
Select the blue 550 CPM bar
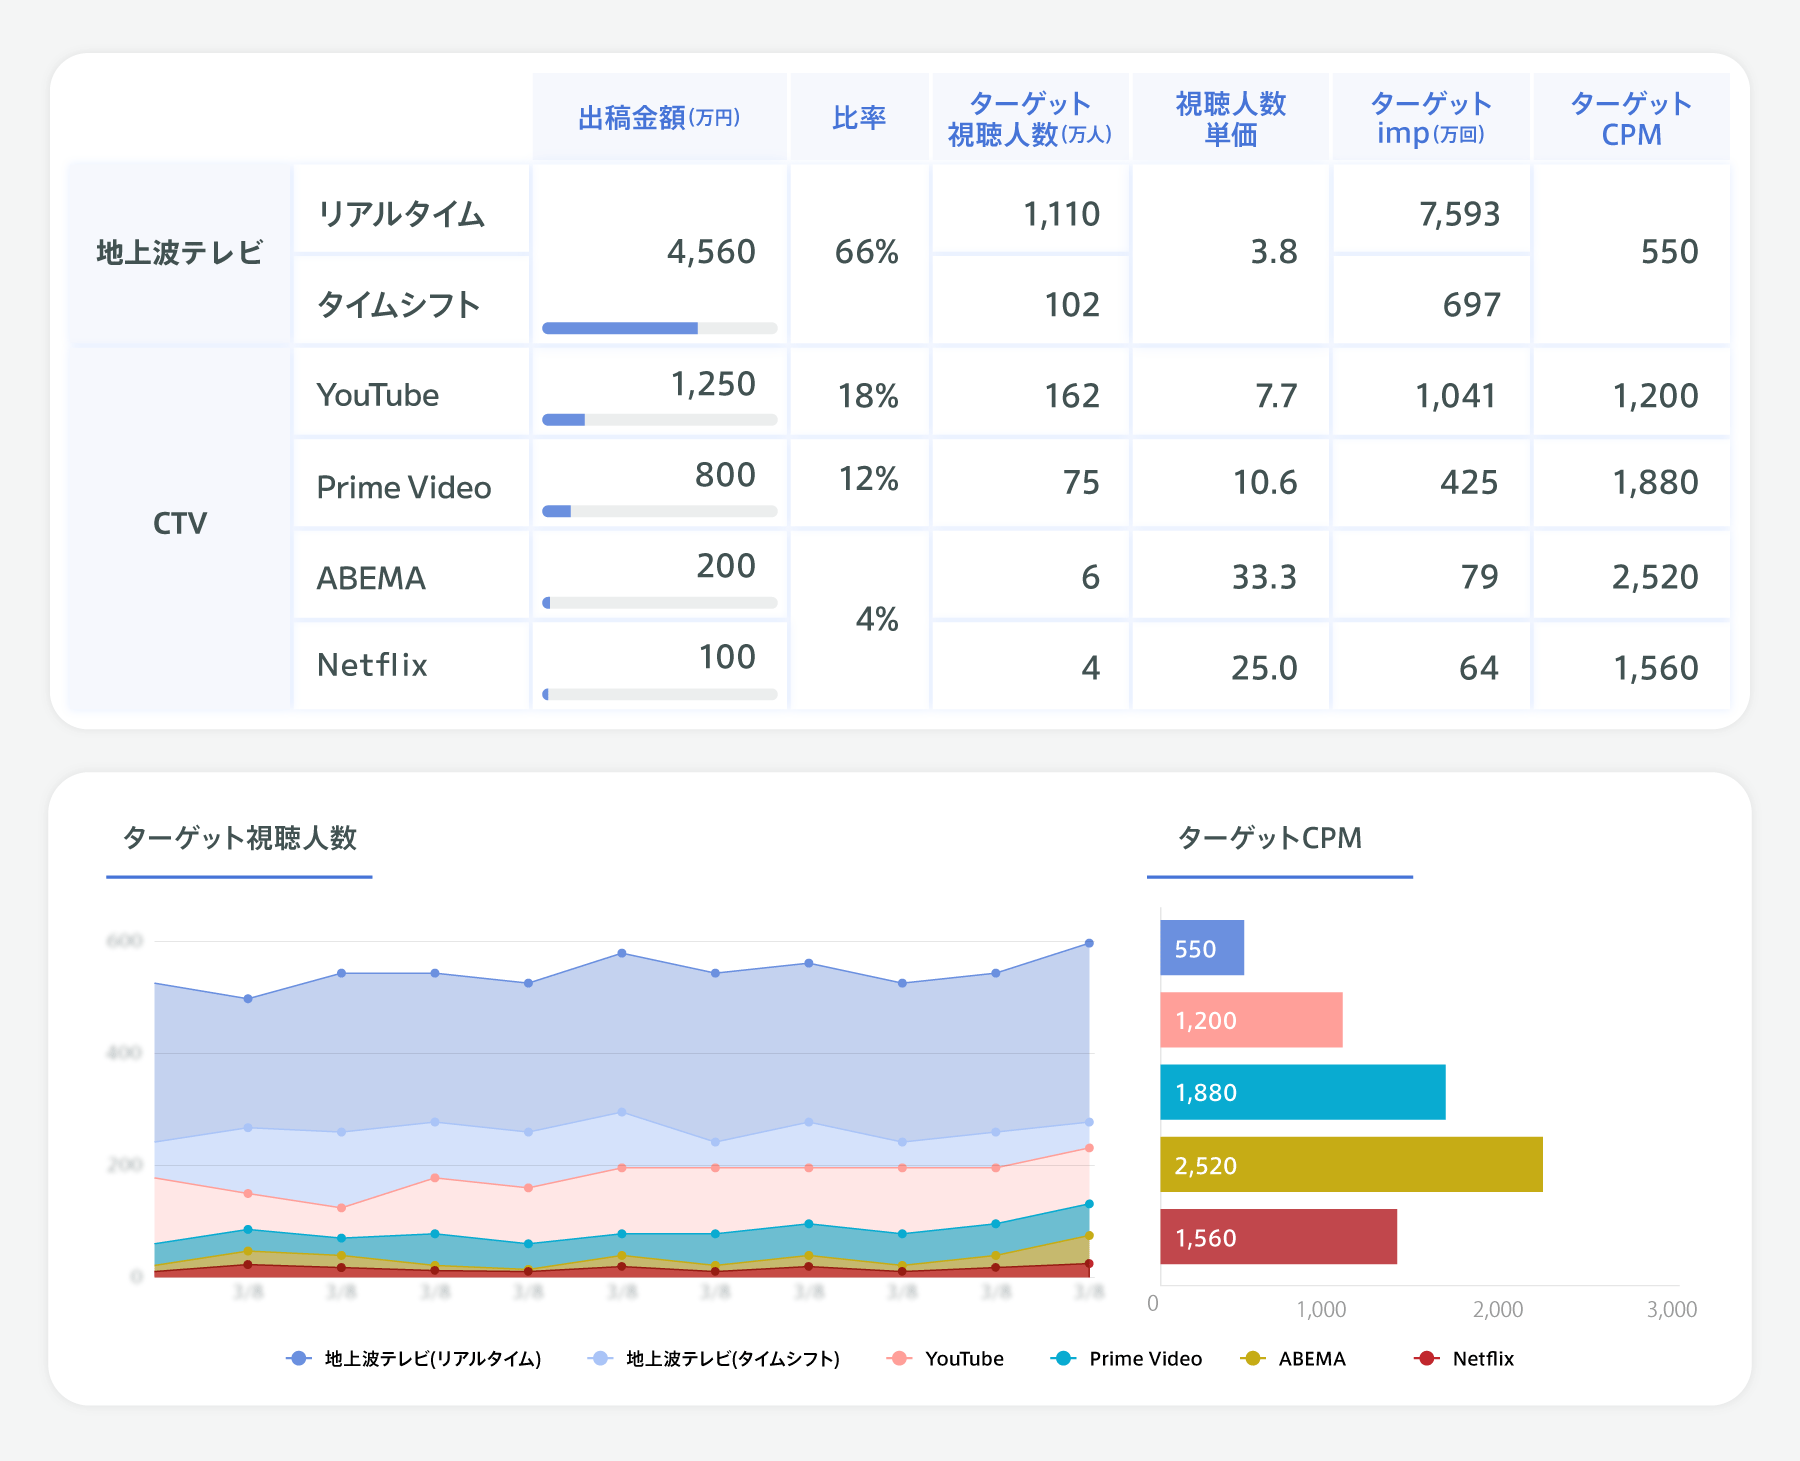(x=1201, y=948)
